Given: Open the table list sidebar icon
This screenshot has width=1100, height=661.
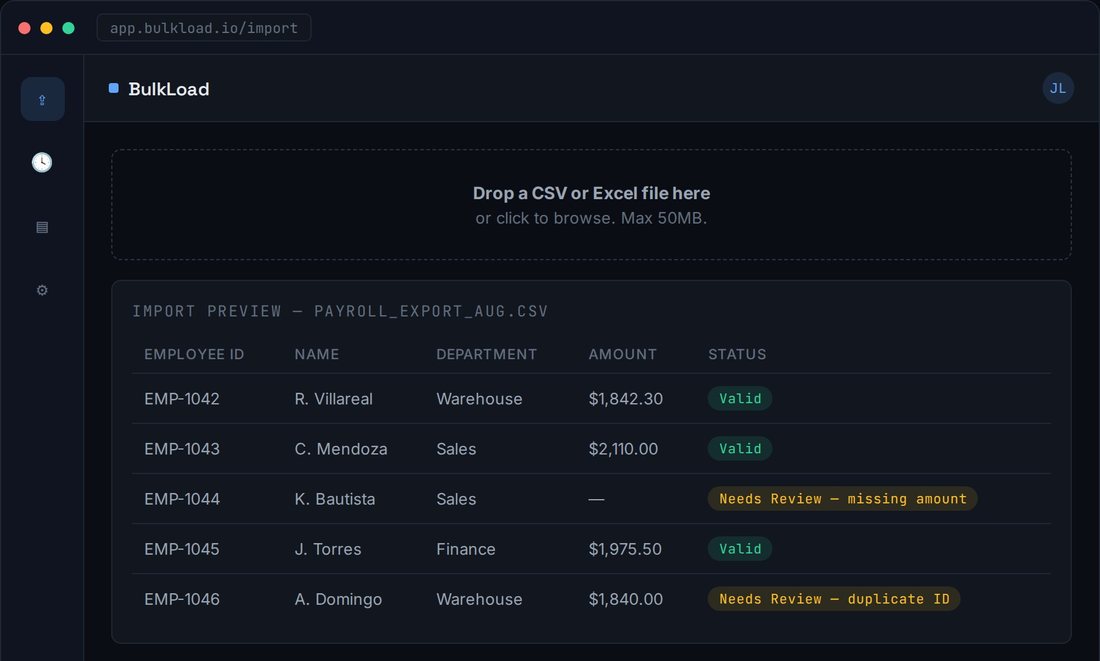Looking at the screenshot, I should click(x=42, y=227).
